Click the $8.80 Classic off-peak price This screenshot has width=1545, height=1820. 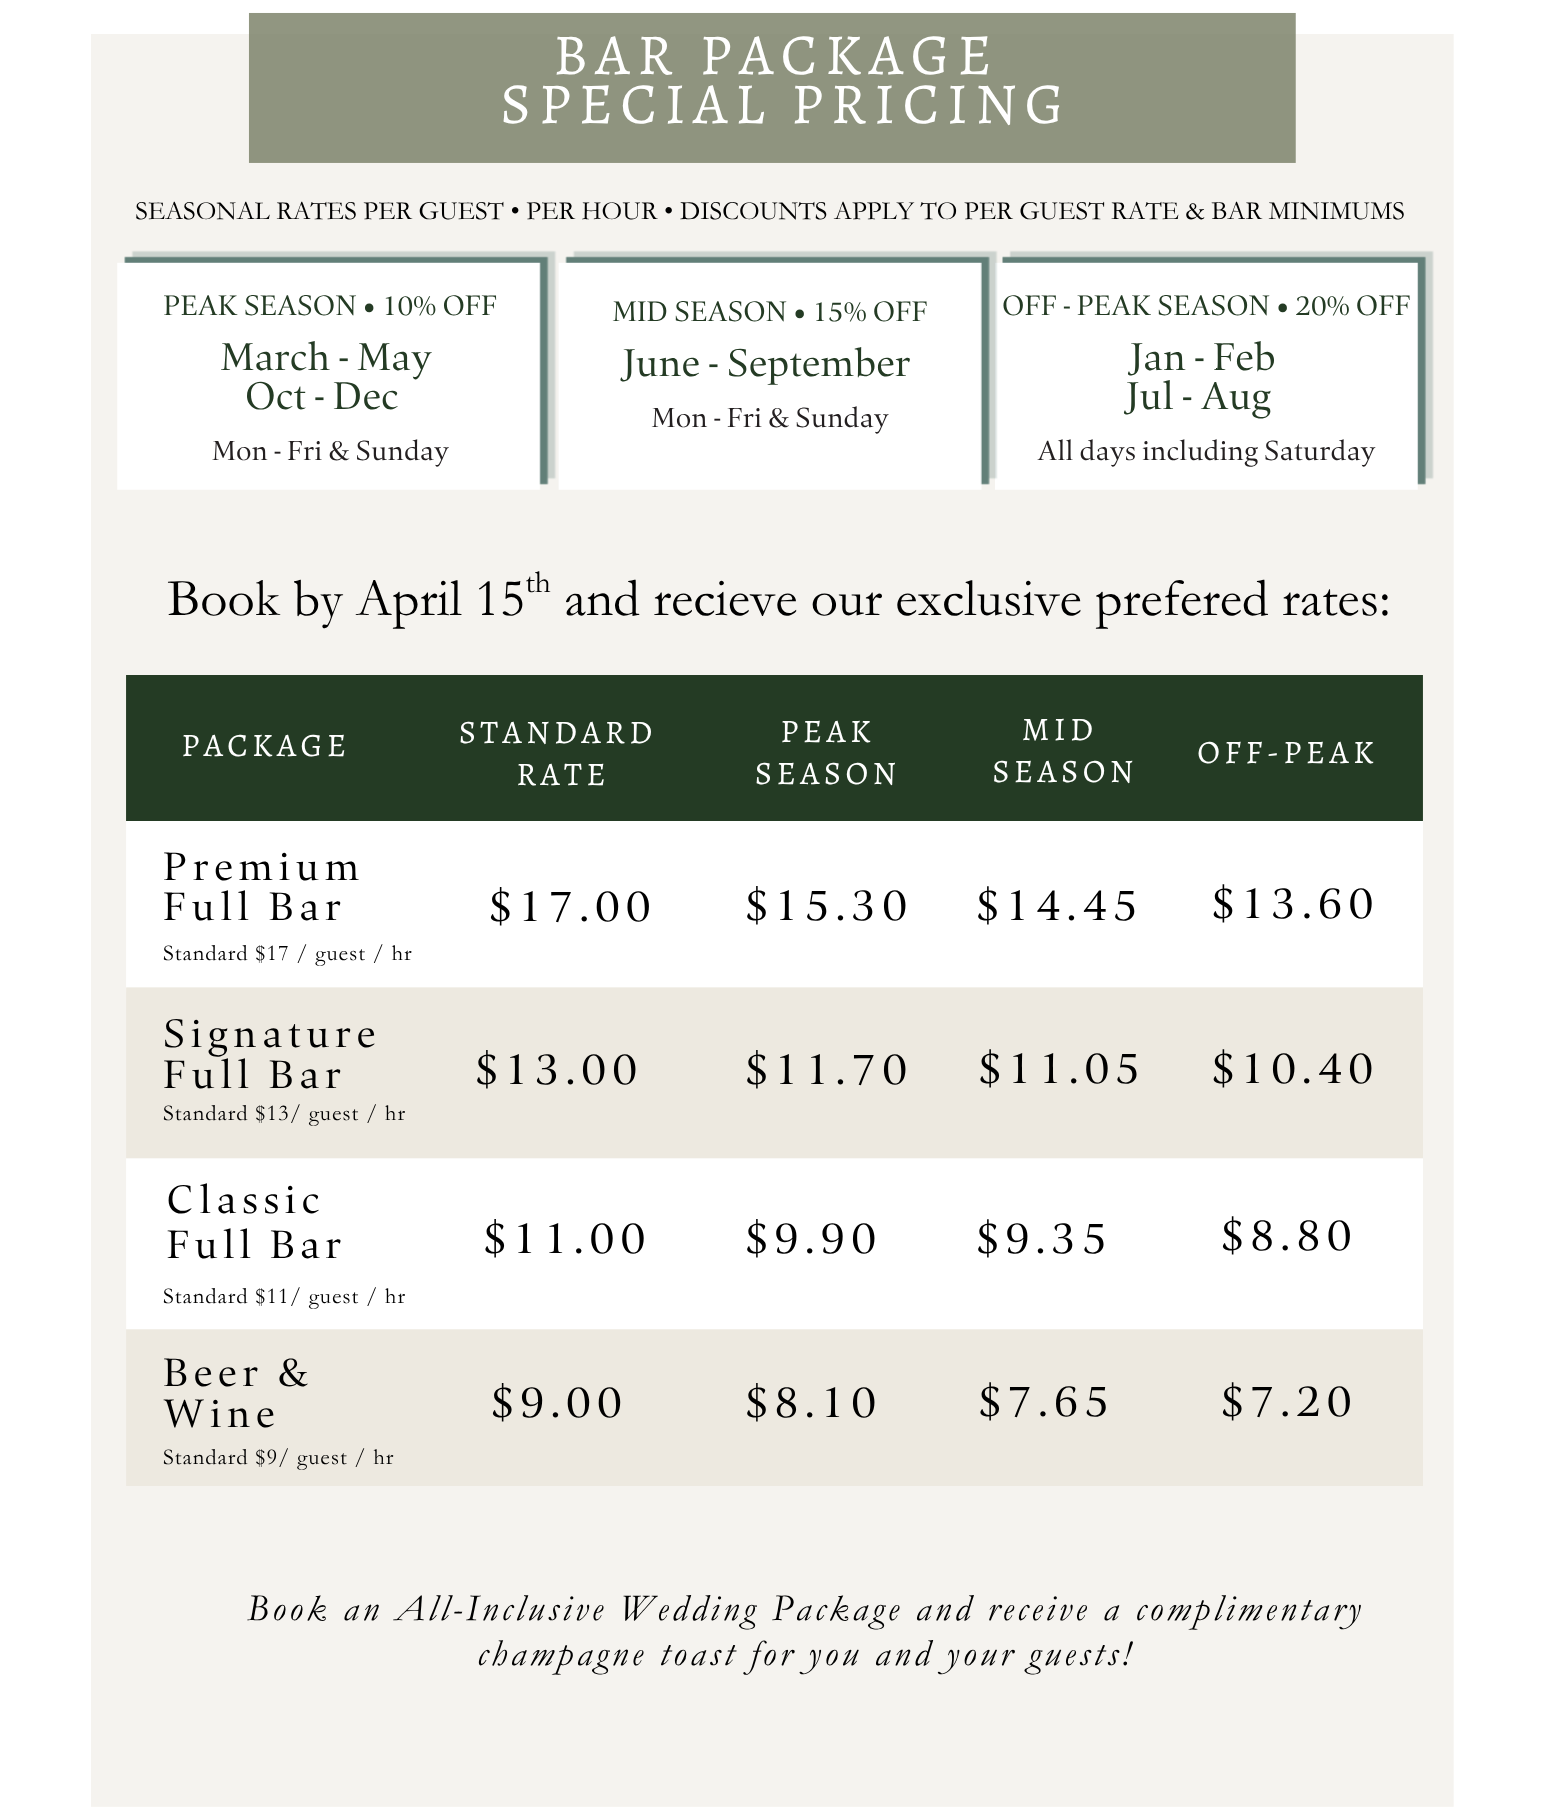click(x=1287, y=1236)
